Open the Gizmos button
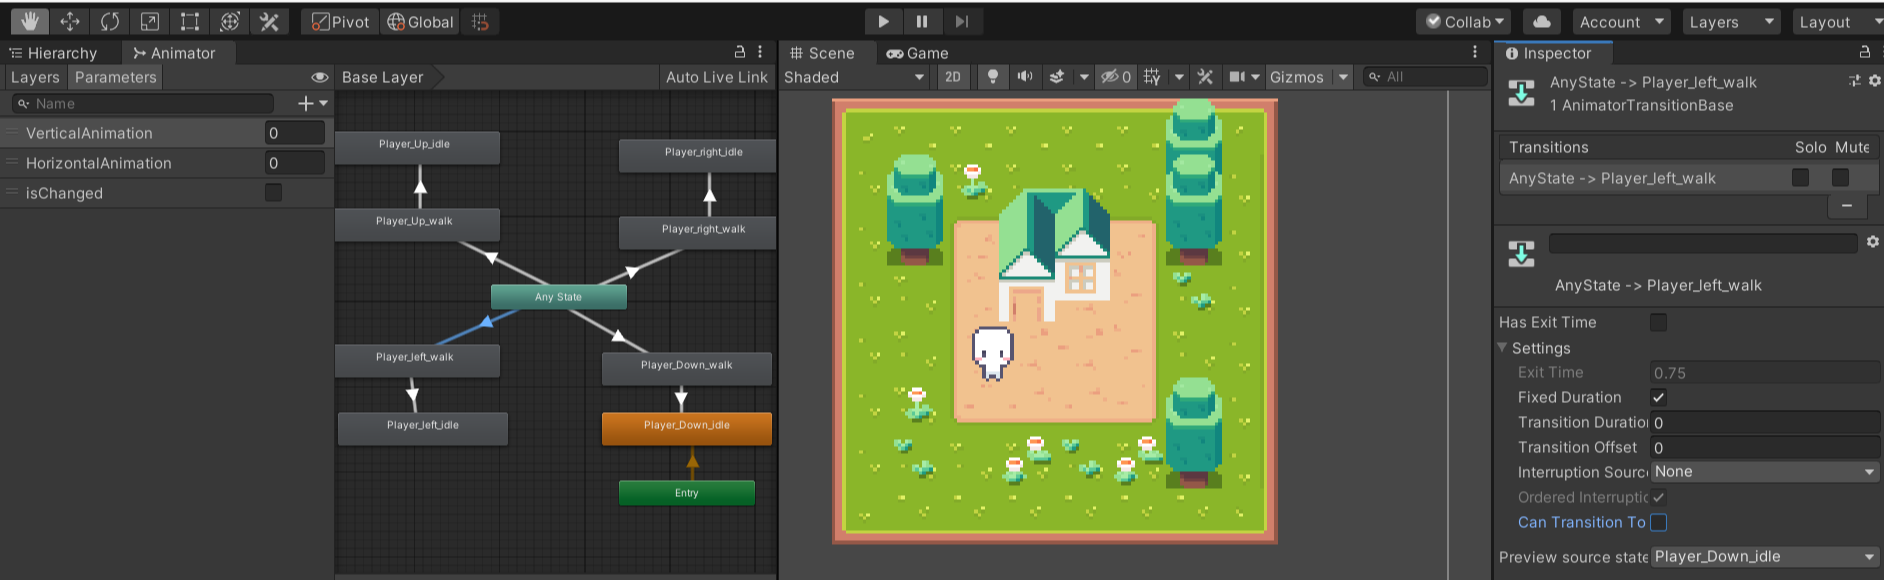This screenshot has width=1884, height=580. pos(1297,77)
